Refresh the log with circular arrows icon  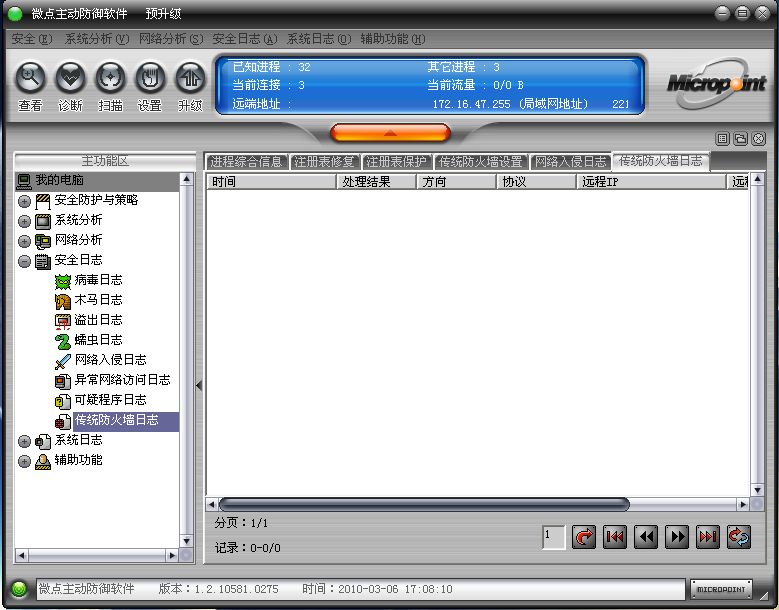click(739, 537)
